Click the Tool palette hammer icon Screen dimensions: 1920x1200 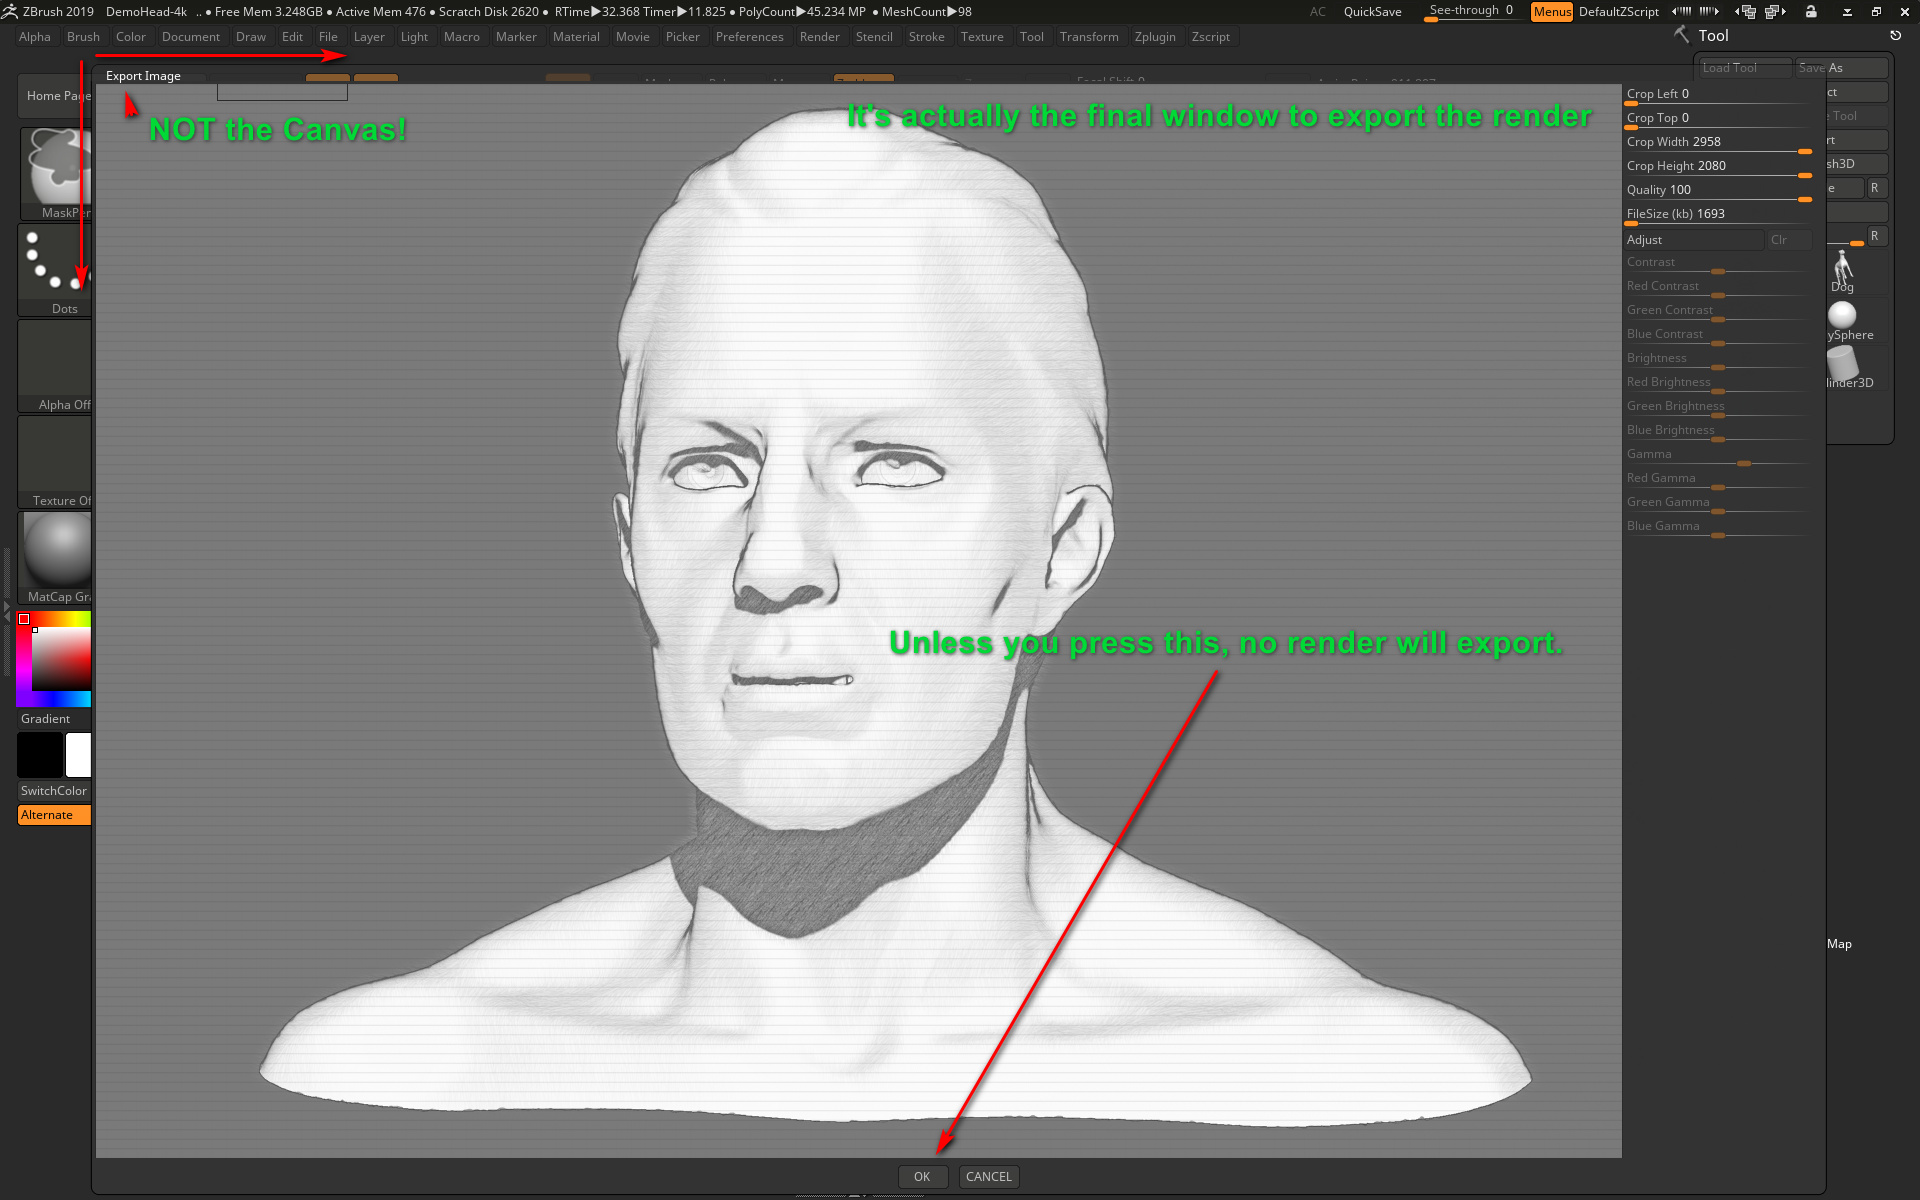tap(1682, 35)
